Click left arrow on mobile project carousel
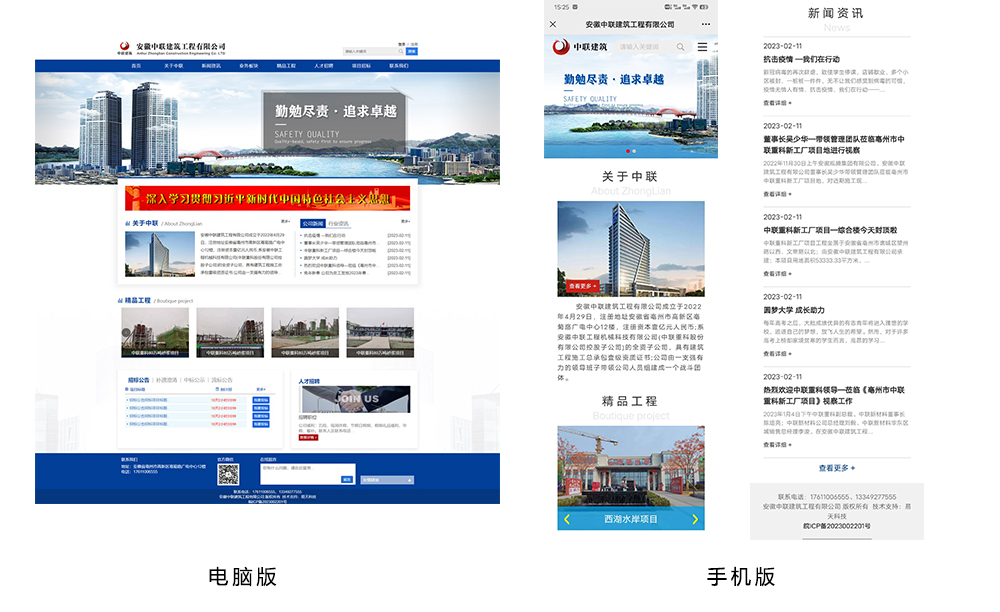Viewport: 1000px width, 612px height. [x=567, y=519]
